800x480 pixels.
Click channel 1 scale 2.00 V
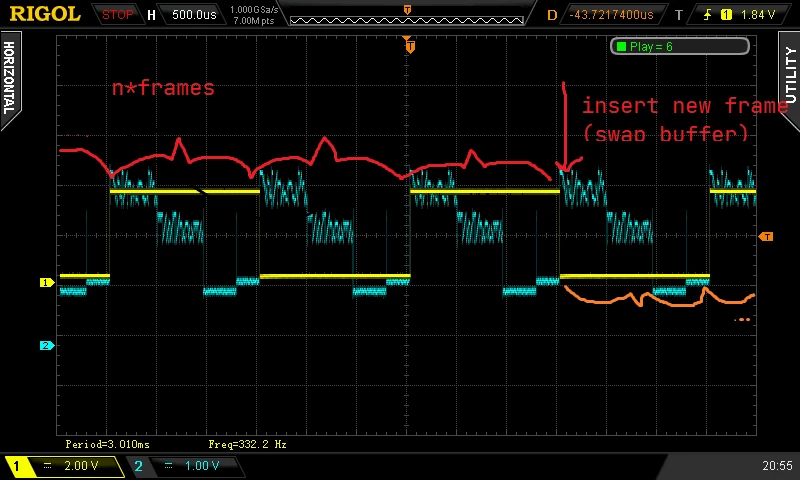click(x=81, y=466)
